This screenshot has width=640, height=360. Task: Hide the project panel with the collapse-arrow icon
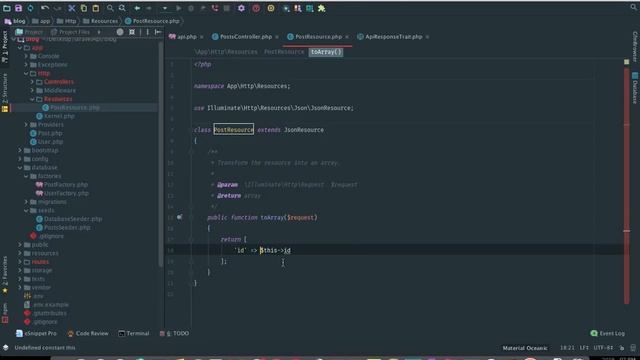coord(158,32)
